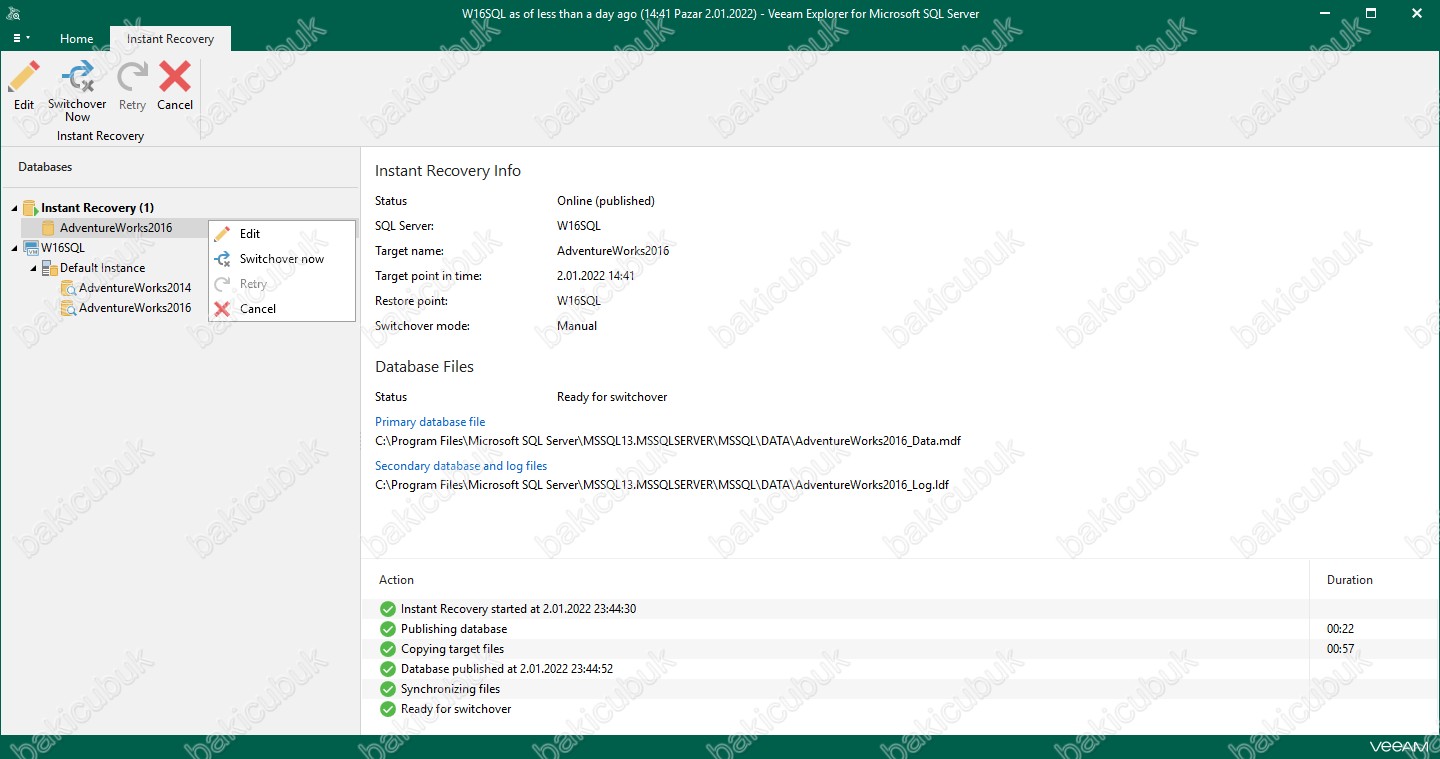Click the Veeam Explorer title bar icon

pos(13,13)
